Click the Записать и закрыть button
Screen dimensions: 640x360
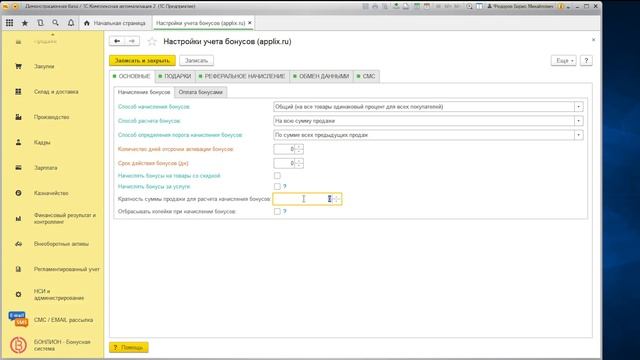142,60
